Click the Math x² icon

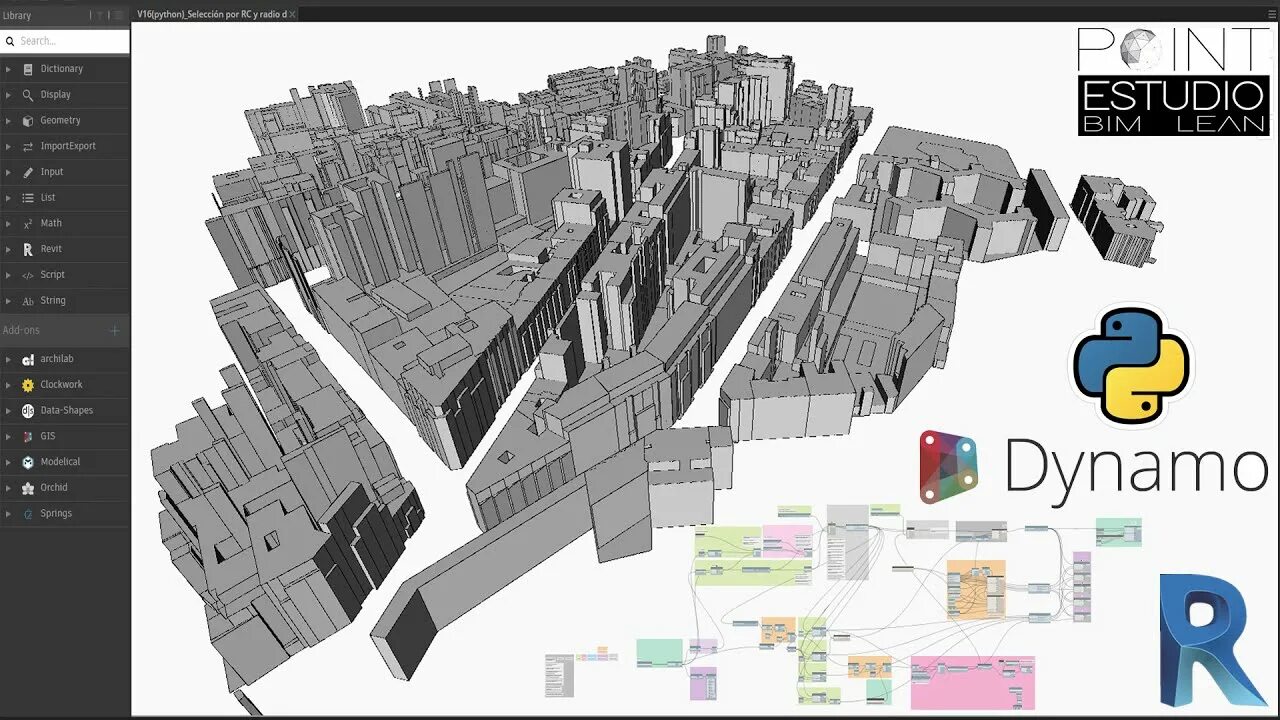tap(28, 223)
